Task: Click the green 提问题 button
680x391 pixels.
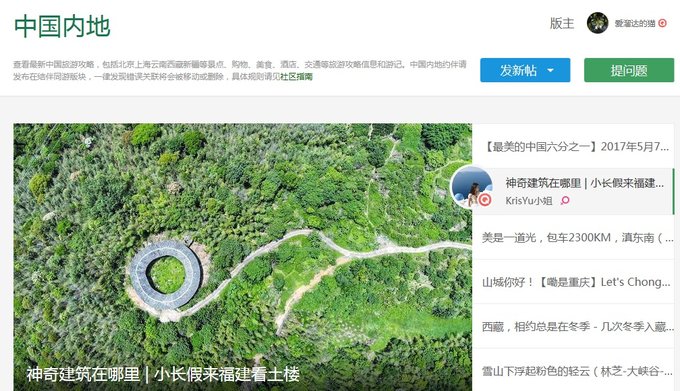Action: pyautogui.click(x=629, y=70)
